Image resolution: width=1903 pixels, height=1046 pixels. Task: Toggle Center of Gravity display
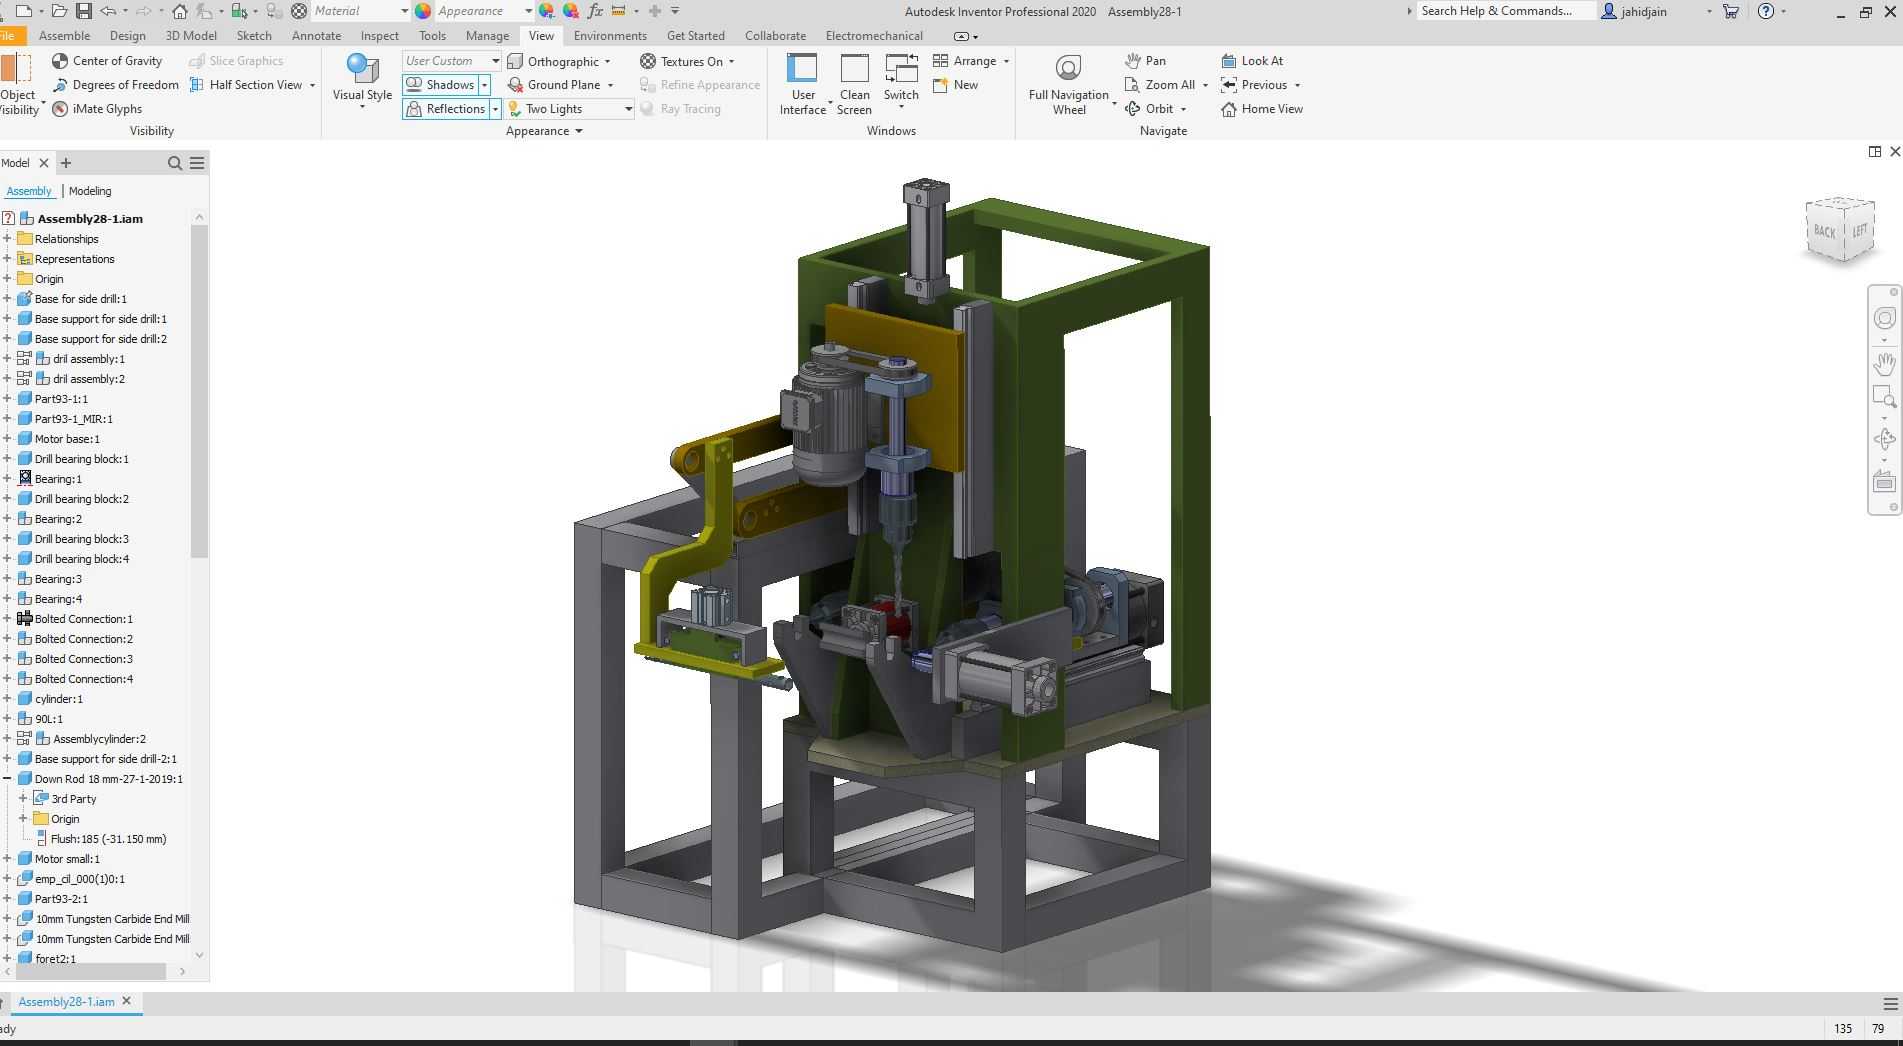click(x=107, y=61)
